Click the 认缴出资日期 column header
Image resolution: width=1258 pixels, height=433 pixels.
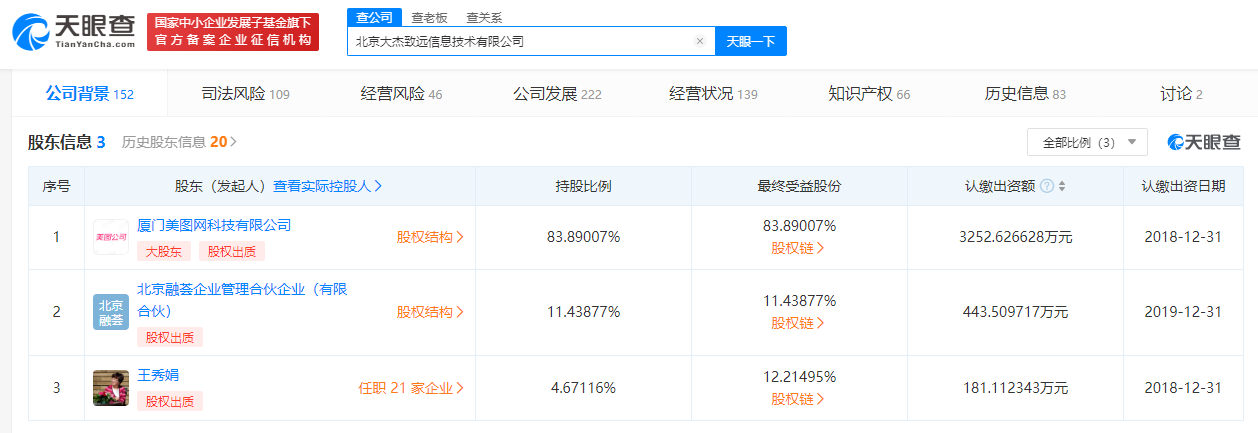[x=1183, y=186]
